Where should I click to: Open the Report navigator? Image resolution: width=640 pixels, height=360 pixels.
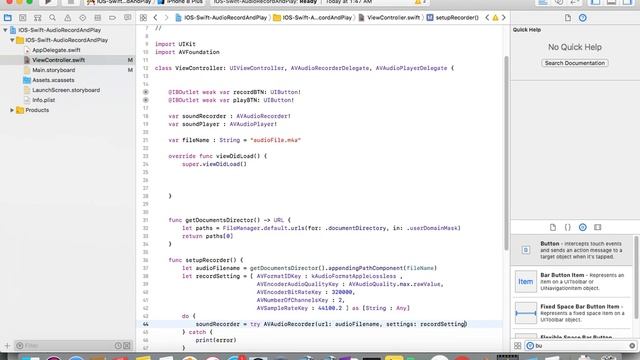point(127,18)
